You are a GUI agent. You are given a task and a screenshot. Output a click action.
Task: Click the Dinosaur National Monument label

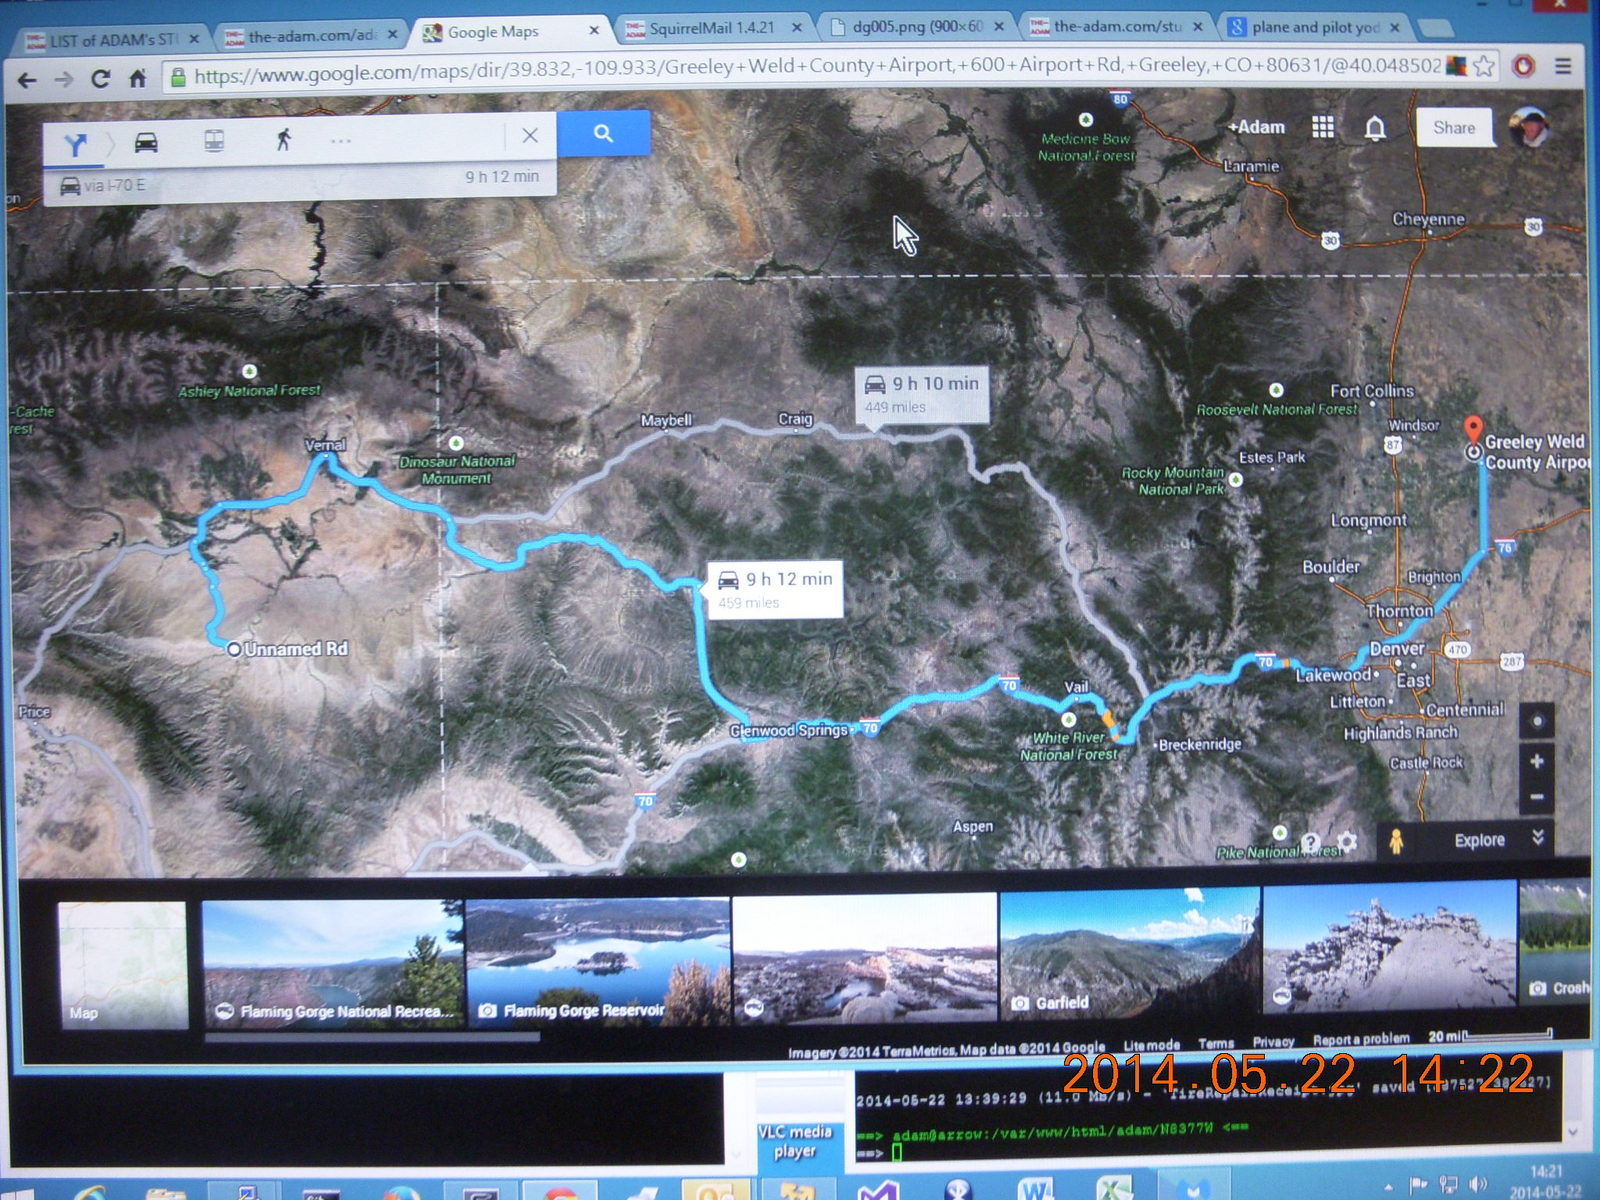457,470
